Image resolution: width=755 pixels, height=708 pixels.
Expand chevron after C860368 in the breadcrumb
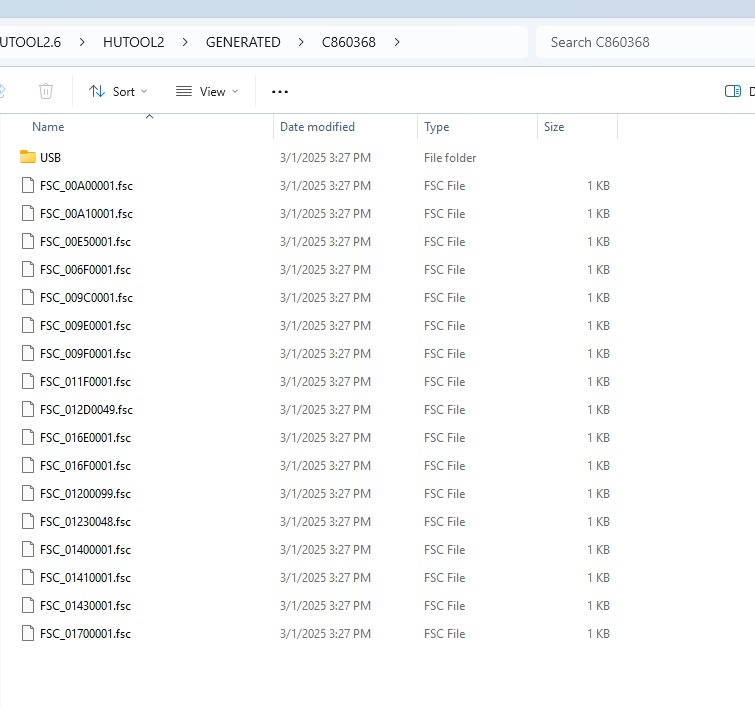coord(397,42)
